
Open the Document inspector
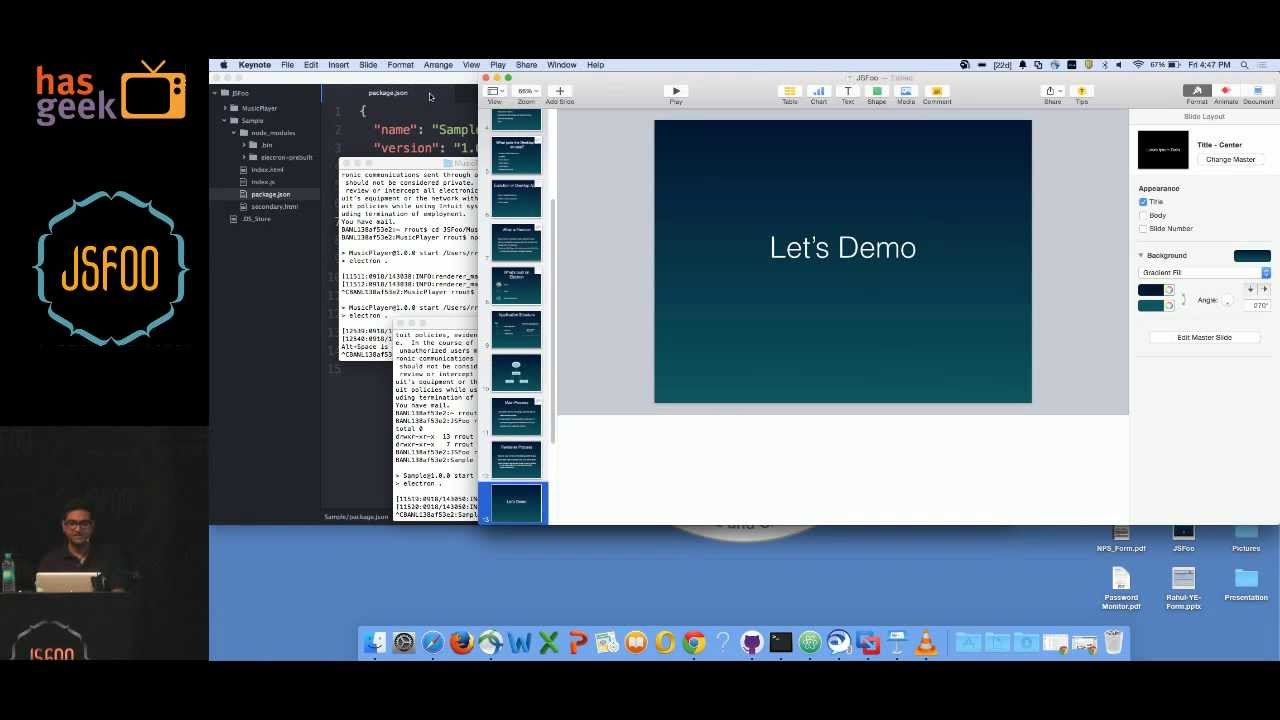pyautogui.click(x=1258, y=91)
